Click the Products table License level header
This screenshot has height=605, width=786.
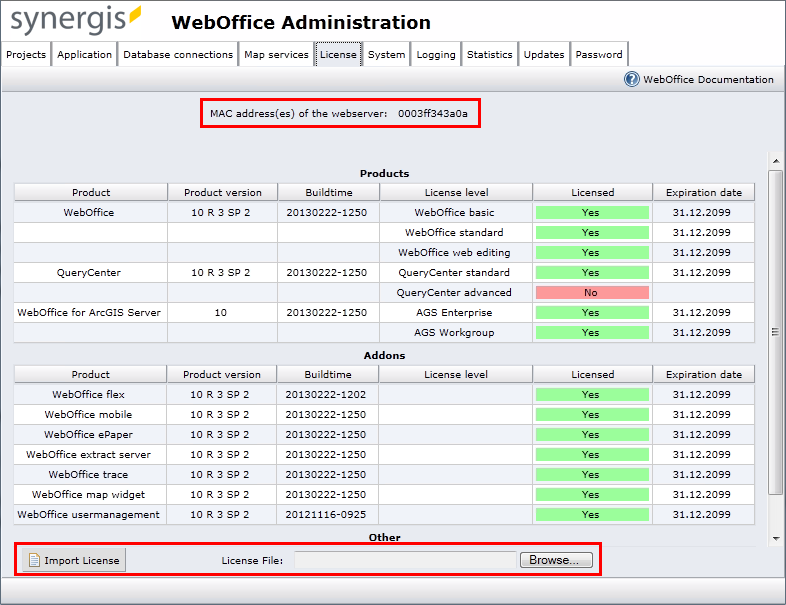coord(456,192)
